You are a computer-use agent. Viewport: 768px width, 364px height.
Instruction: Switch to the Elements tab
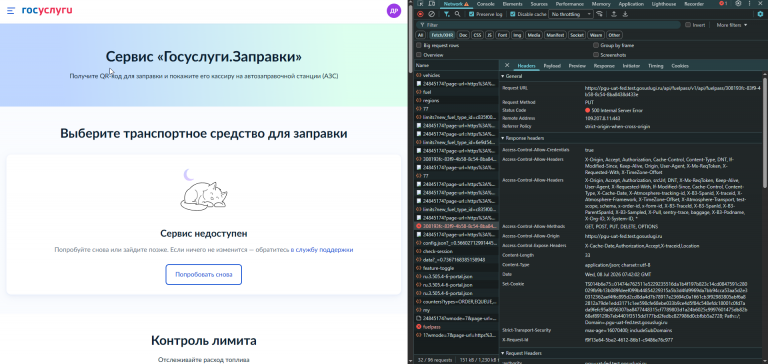click(x=512, y=4)
